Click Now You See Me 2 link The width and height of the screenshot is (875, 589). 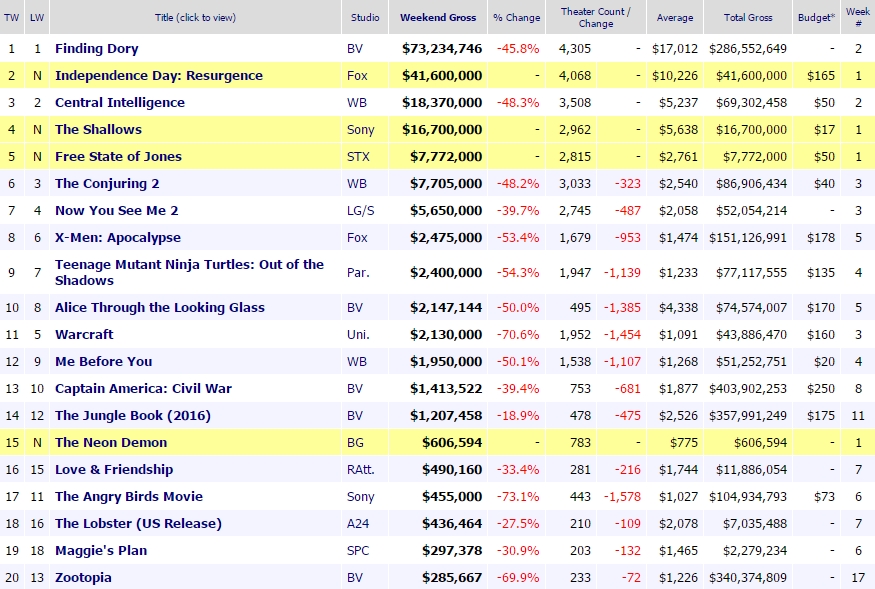coord(116,210)
